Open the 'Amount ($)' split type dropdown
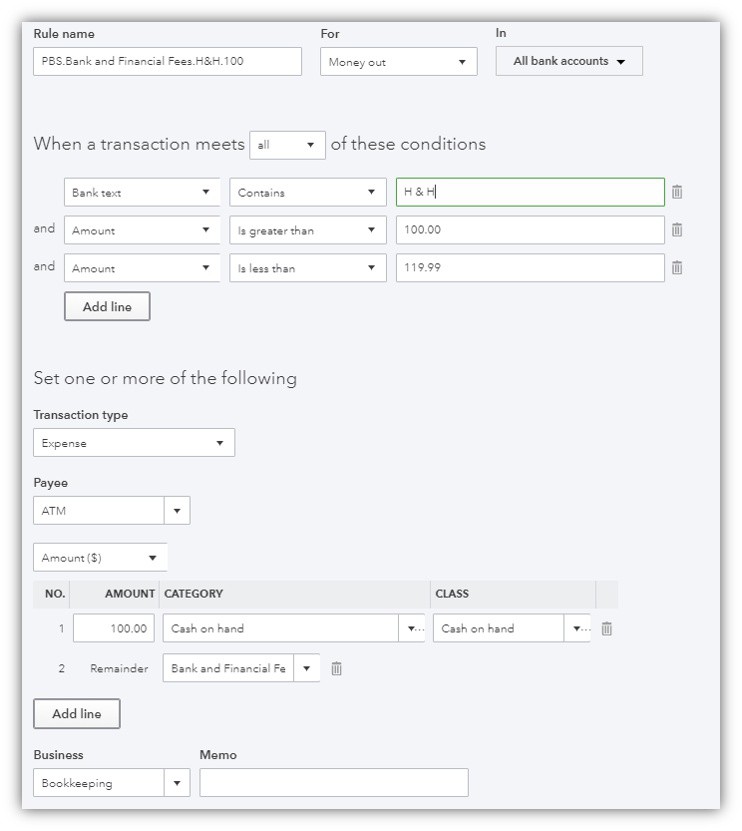Image resolution: width=742 pixels, height=831 pixels. coord(100,557)
